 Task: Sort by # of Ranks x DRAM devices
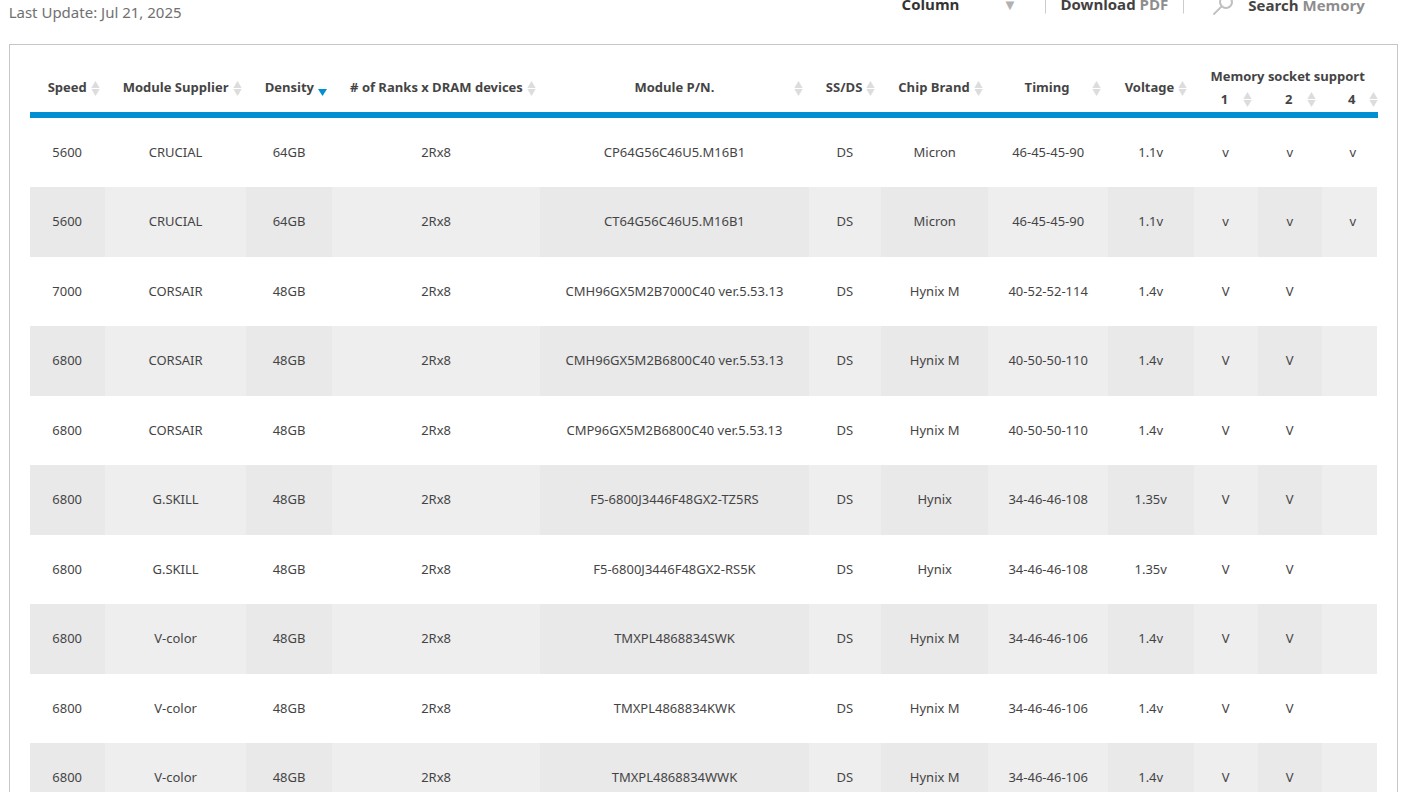point(532,89)
